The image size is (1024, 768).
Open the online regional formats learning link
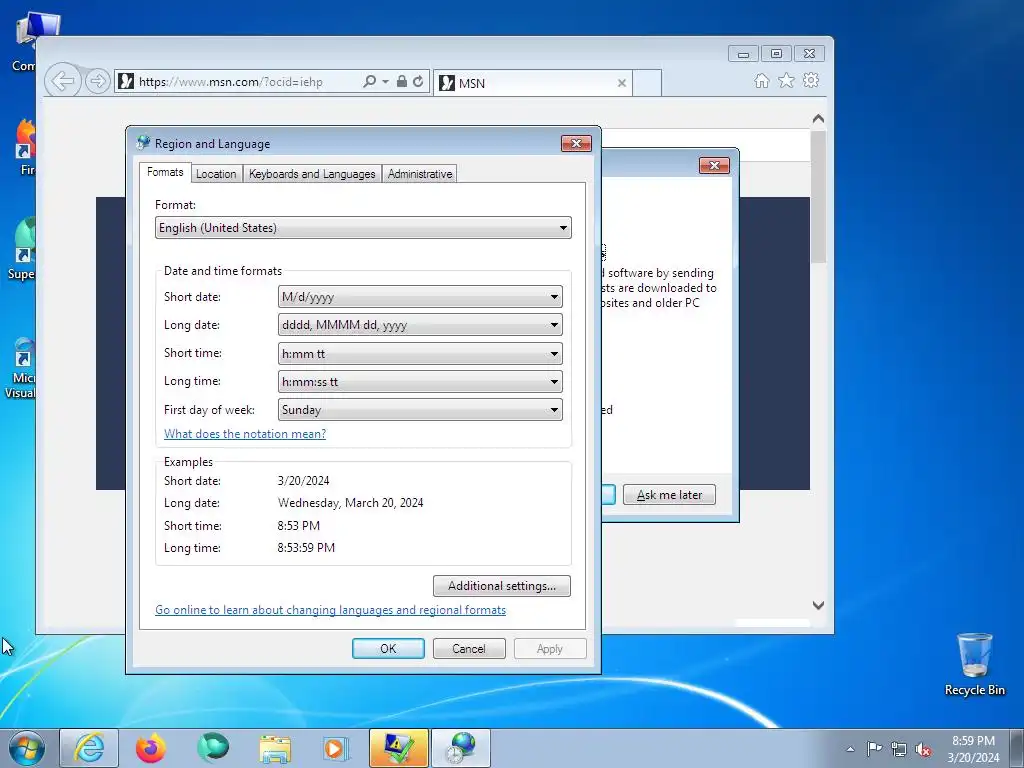click(330, 610)
